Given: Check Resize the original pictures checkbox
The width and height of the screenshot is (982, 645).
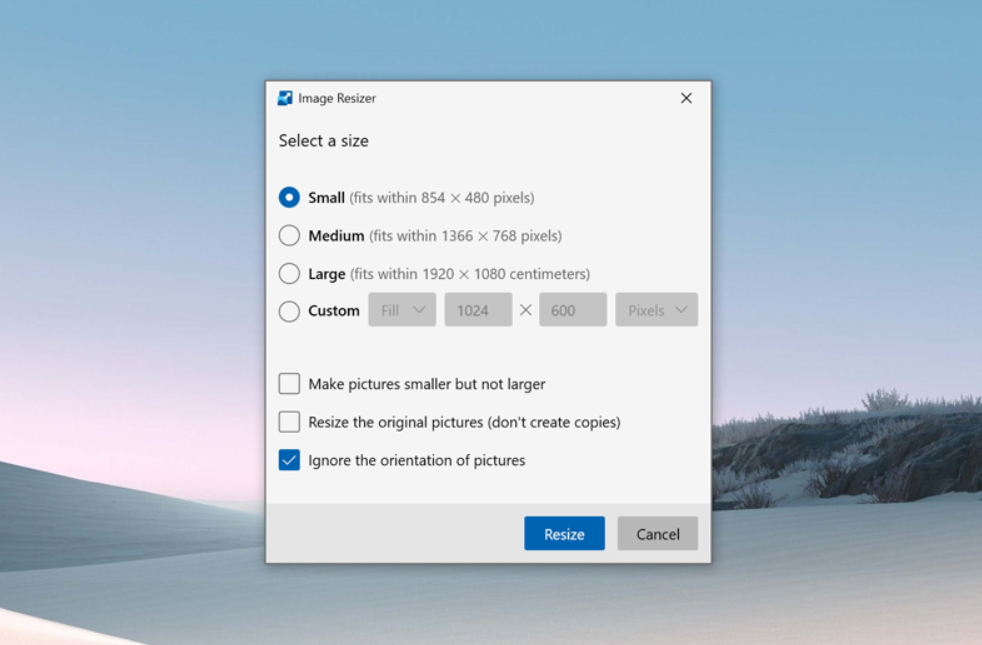Looking at the screenshot, I should [x=289, y=422].
